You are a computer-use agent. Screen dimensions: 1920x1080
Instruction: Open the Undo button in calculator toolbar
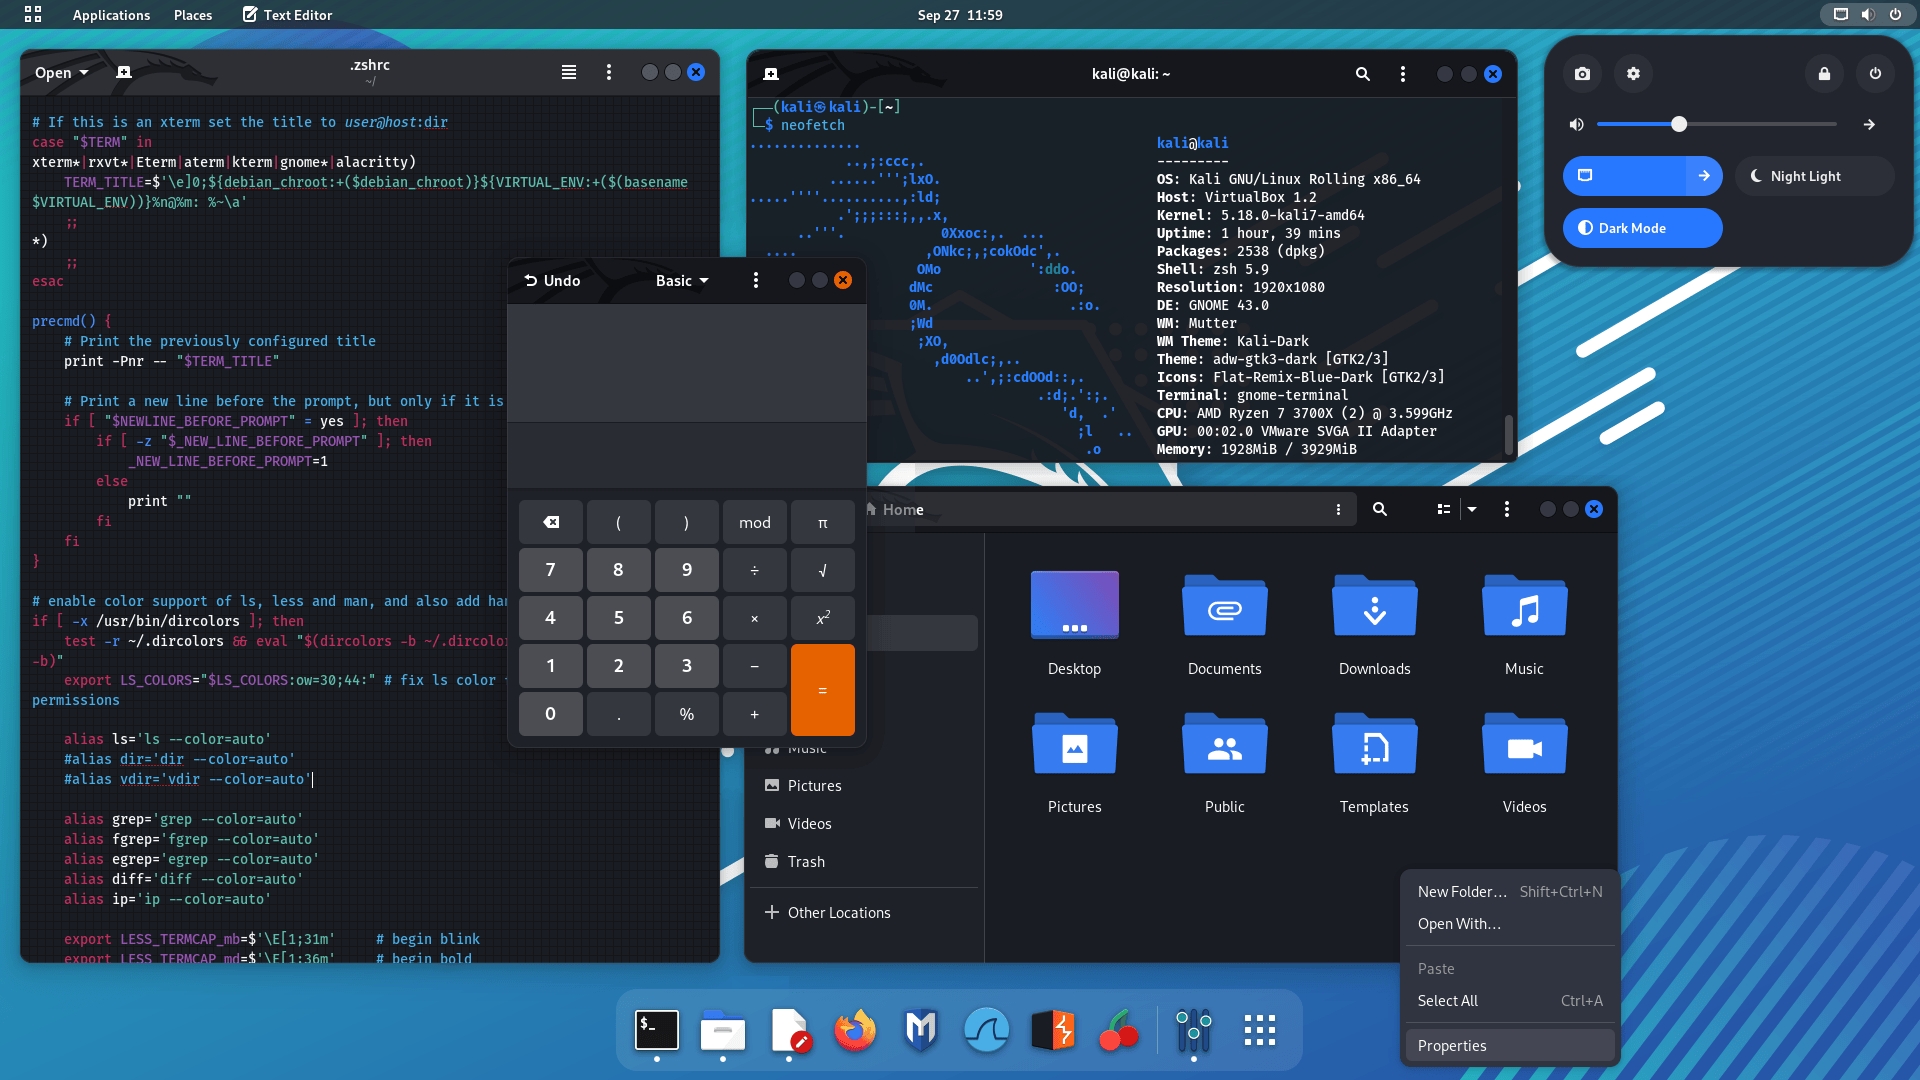point(551,280)
